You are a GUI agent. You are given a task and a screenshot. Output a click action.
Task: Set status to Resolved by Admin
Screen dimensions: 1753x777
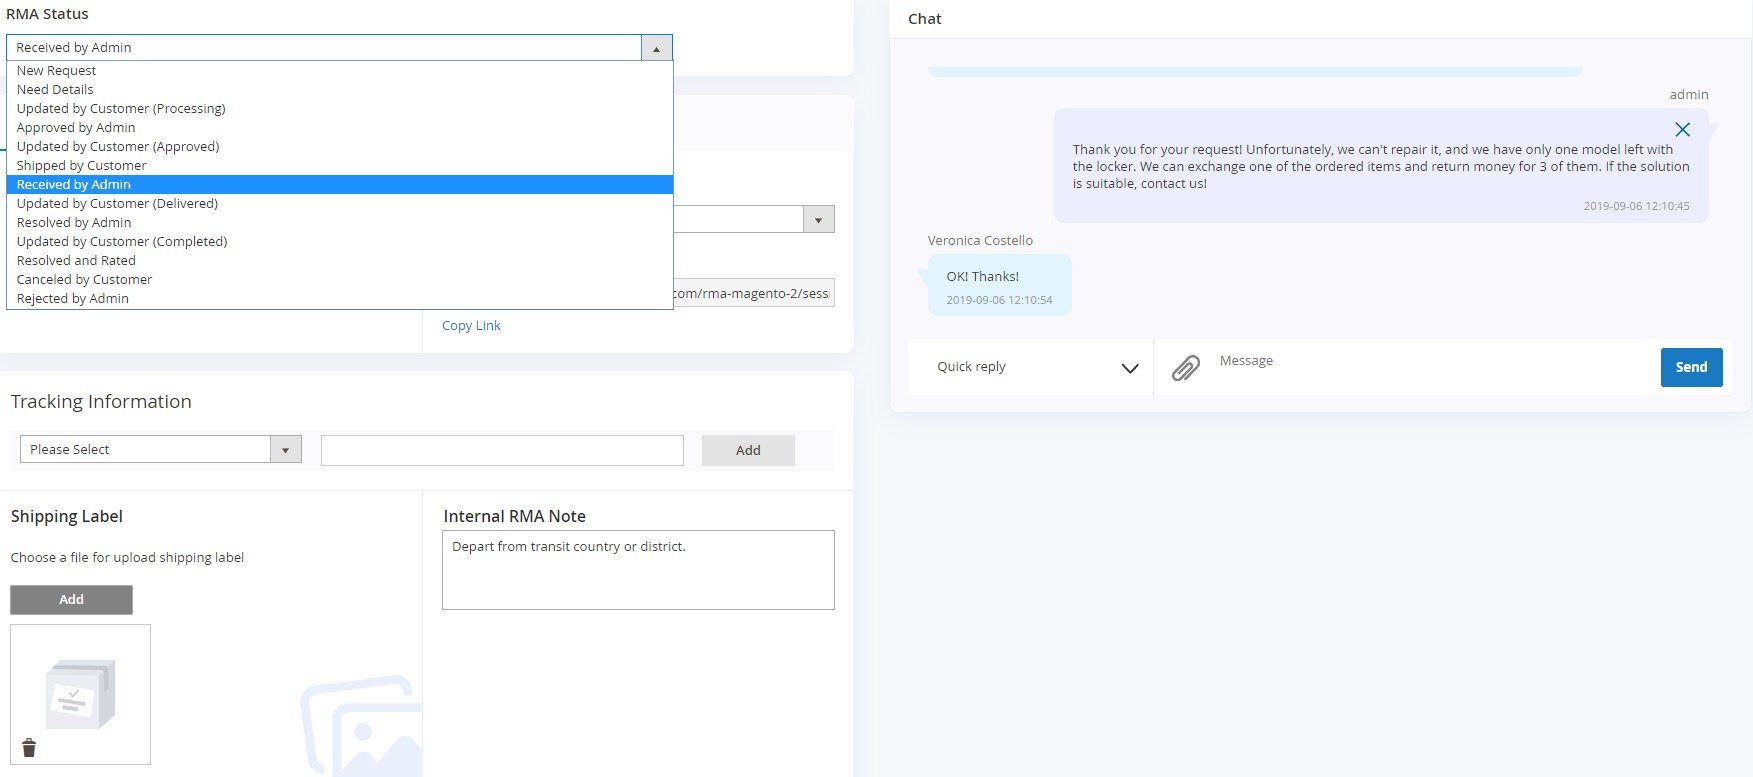pos(340,223)
